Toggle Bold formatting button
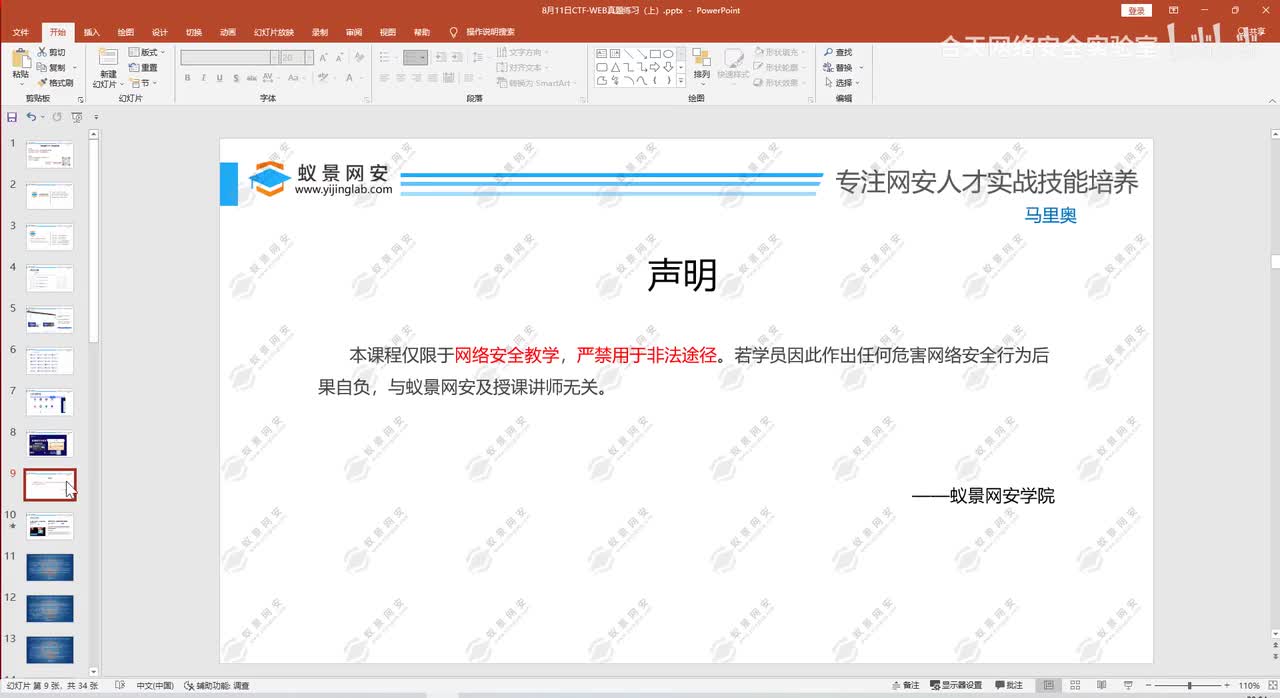The height and width of the screenshot is (698, 1280). 188,78
